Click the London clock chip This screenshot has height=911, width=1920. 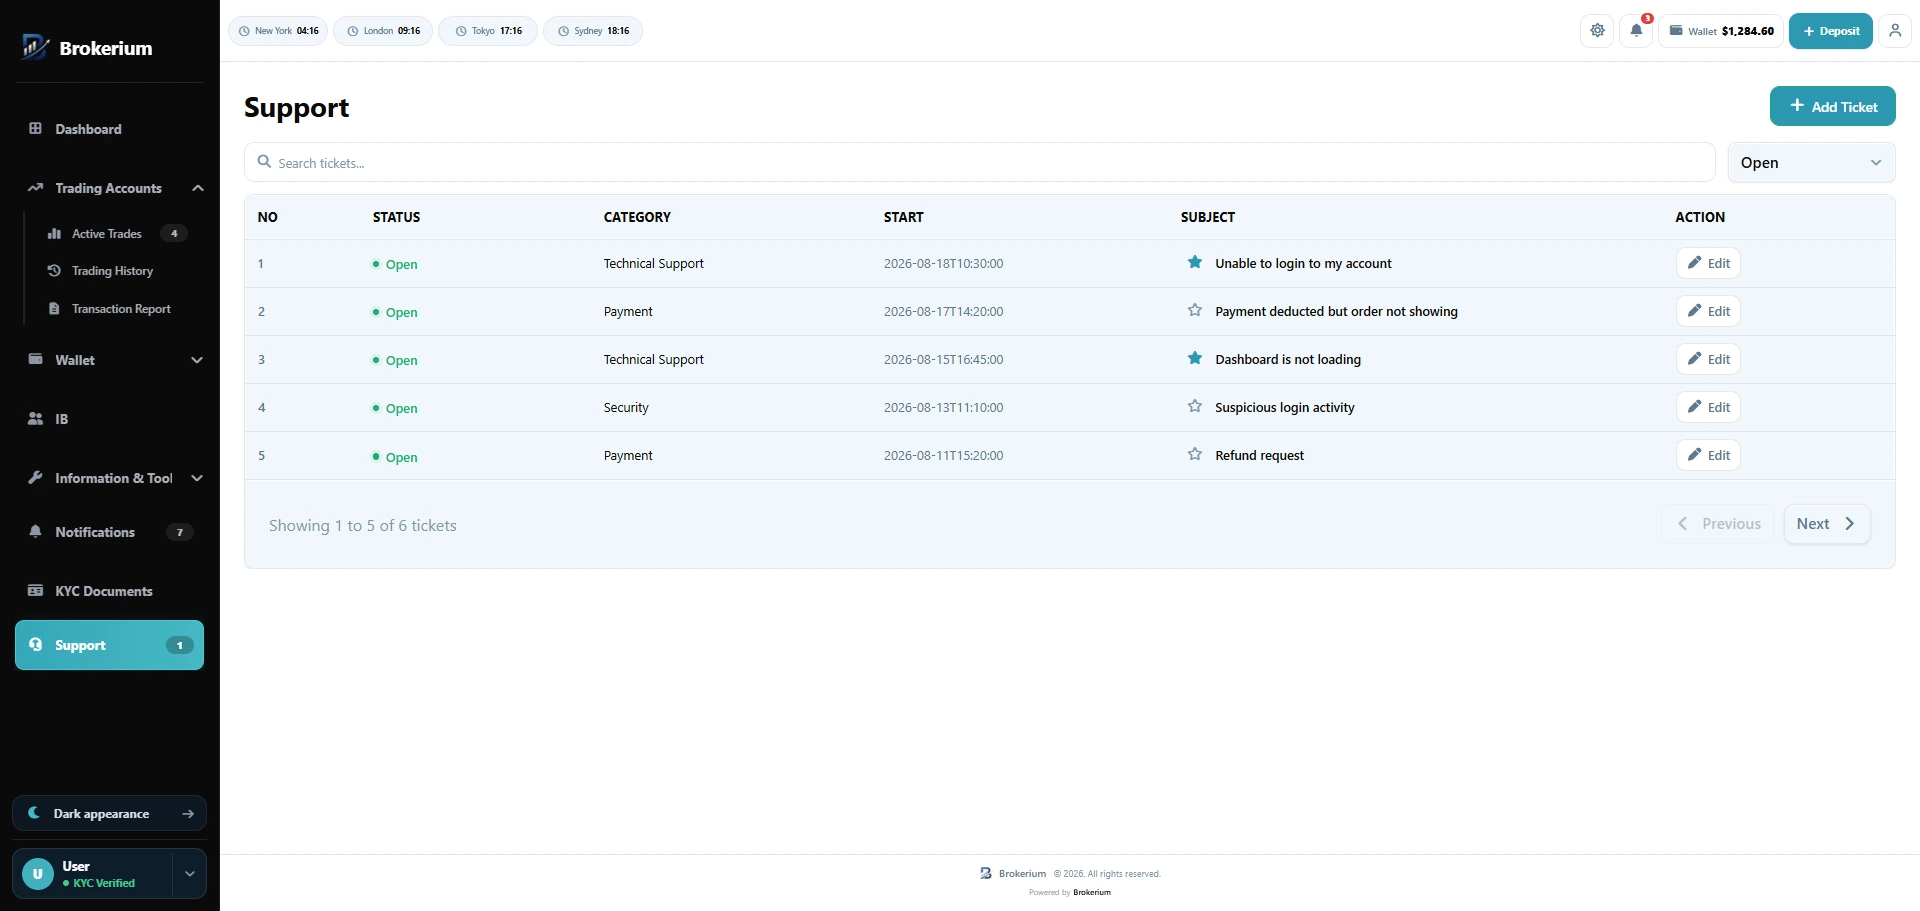click(383, 31)
